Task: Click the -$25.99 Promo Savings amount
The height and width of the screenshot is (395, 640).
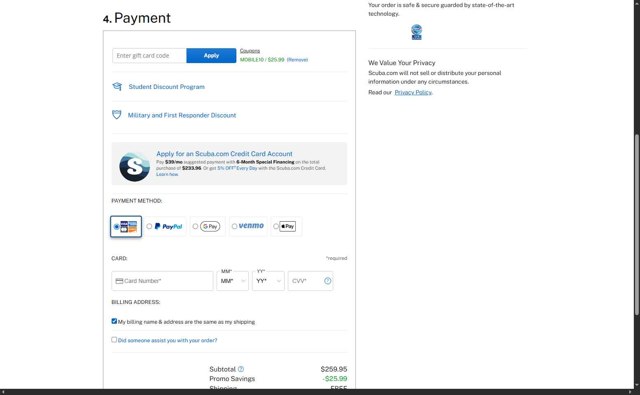Action: coord(335,379)
